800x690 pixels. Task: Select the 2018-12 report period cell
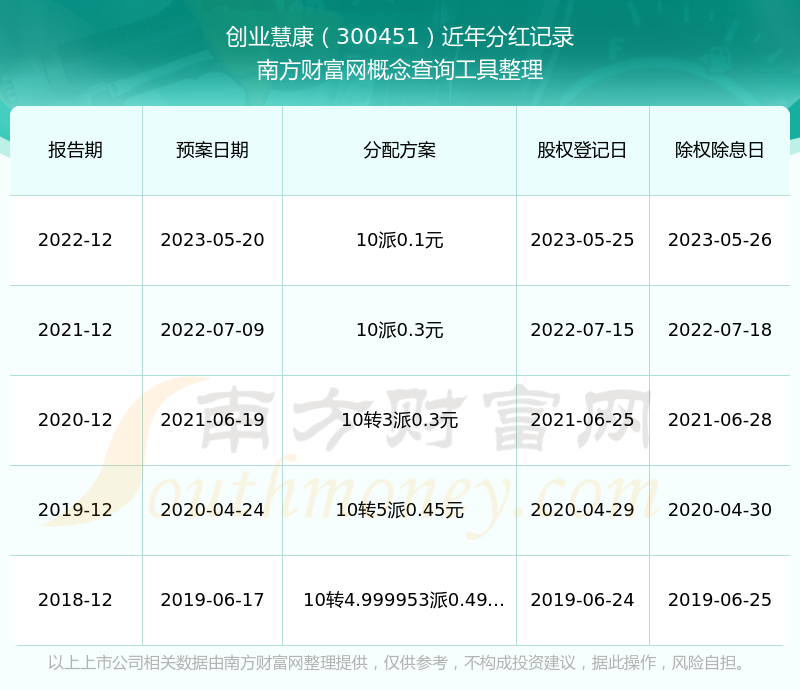76,600
